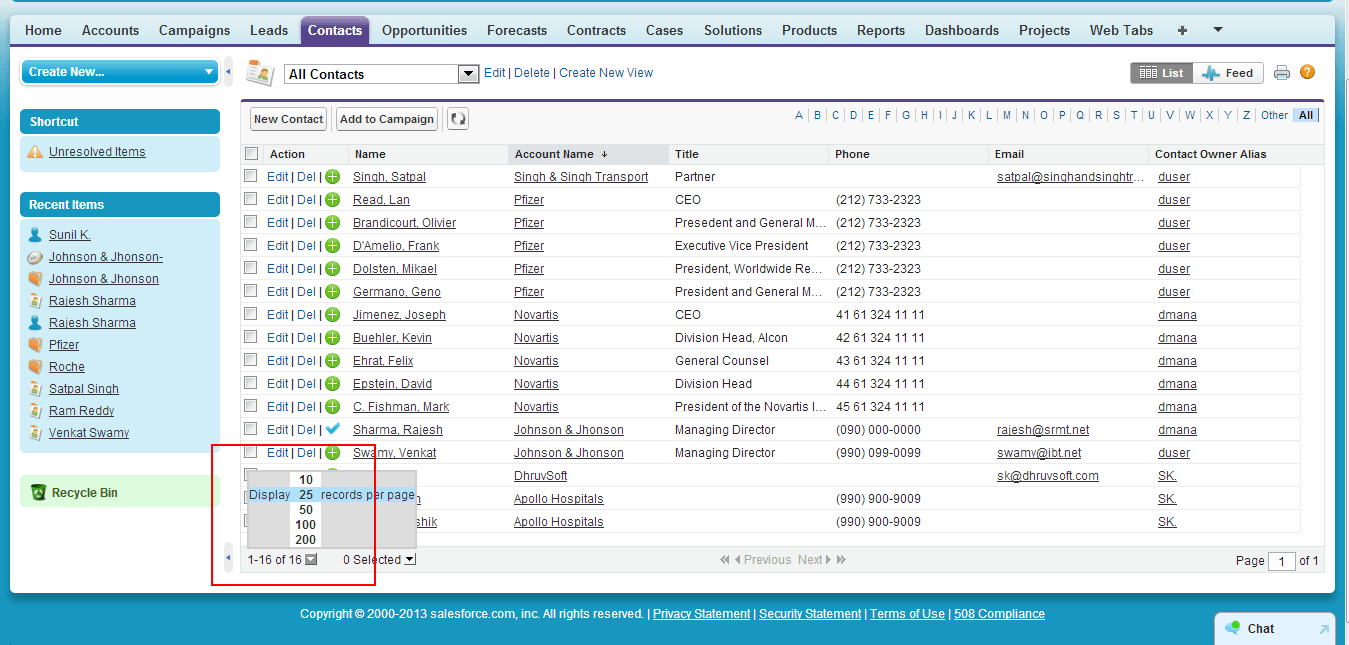1349x645 pixels.
Task: Click the refresh icon beside Add to Campaign
Action: pos(458,119)
